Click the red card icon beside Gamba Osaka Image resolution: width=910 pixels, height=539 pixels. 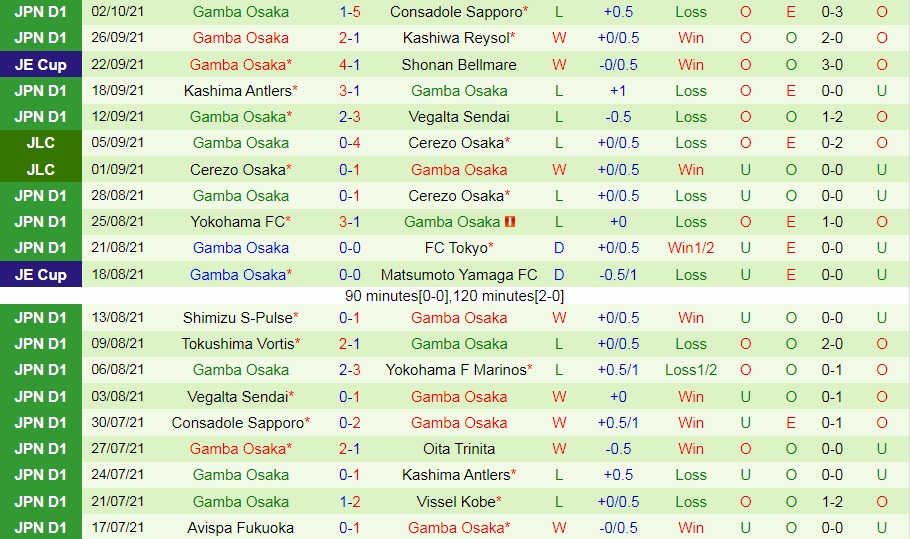pyautogui.click(x=509, y=222)
